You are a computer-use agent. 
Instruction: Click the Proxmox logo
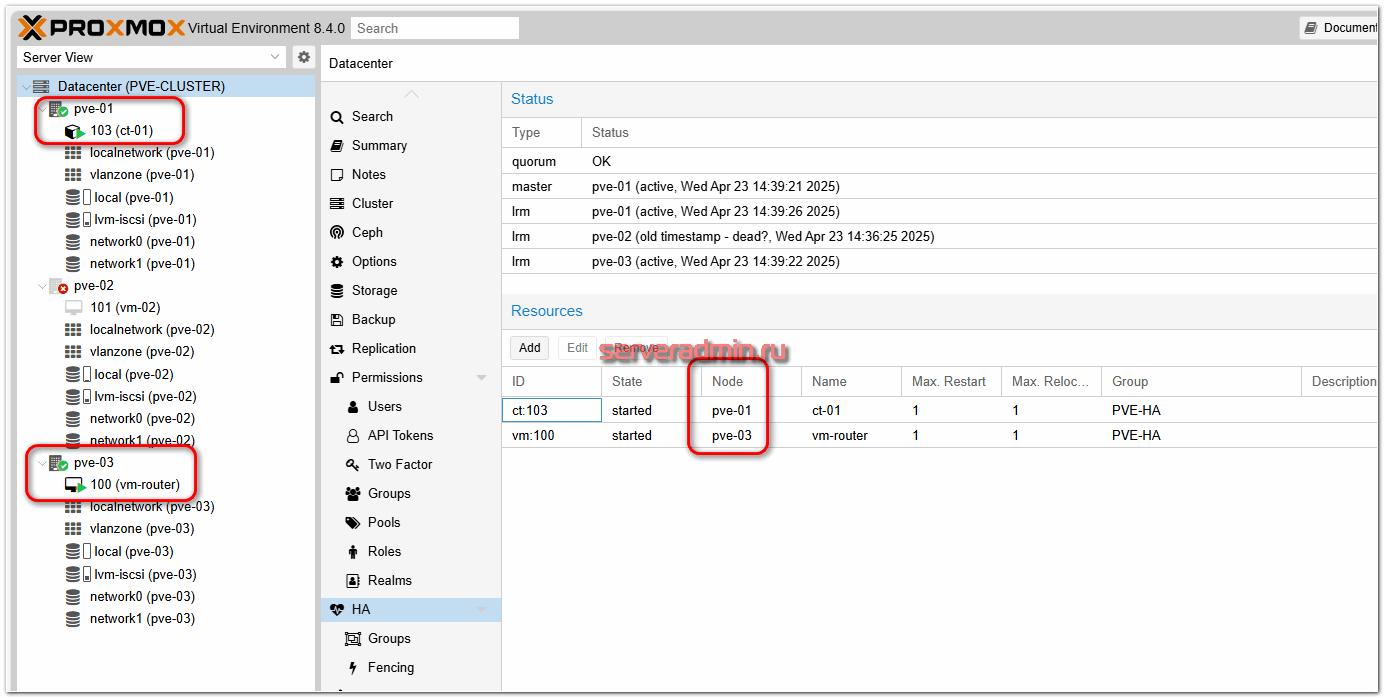tap(102, 27)
